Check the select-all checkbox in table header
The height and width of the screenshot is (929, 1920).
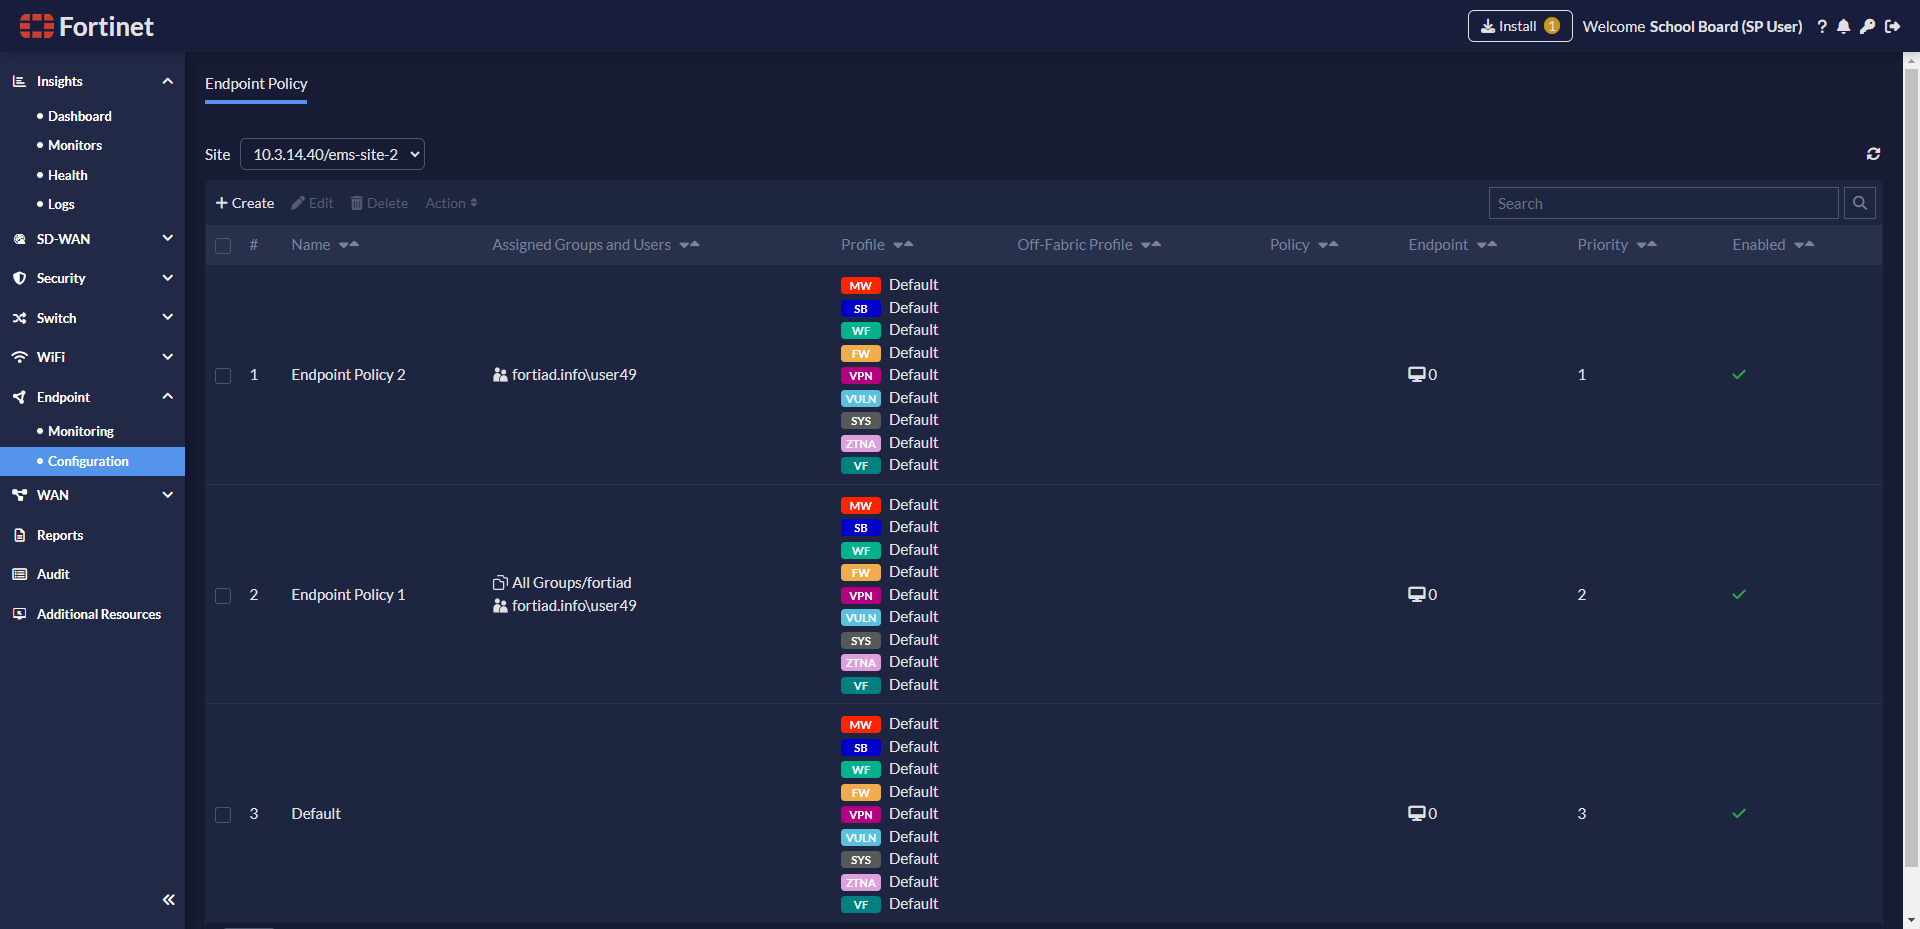223,245
